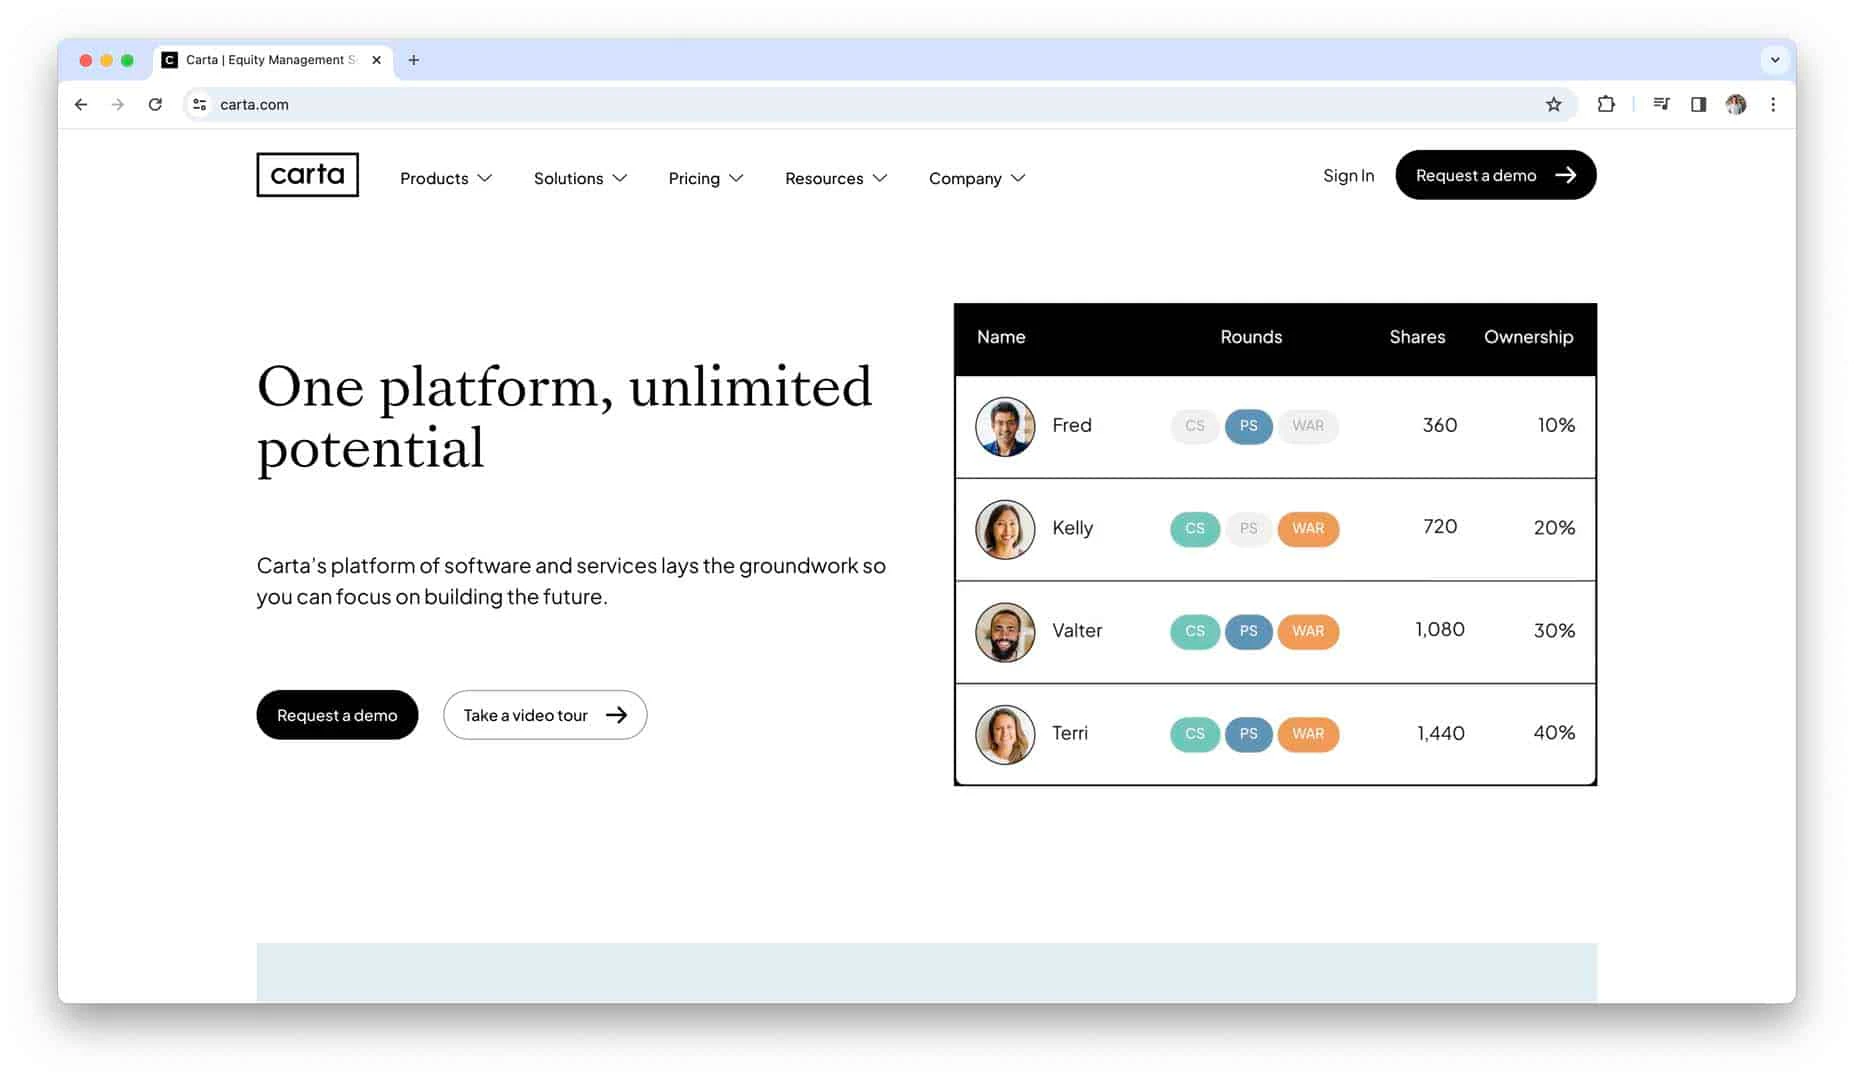Viewport: 1854px width, 1080px height.
Task: Expand the Solutions dropdown menu
Action: click(580, 178)
